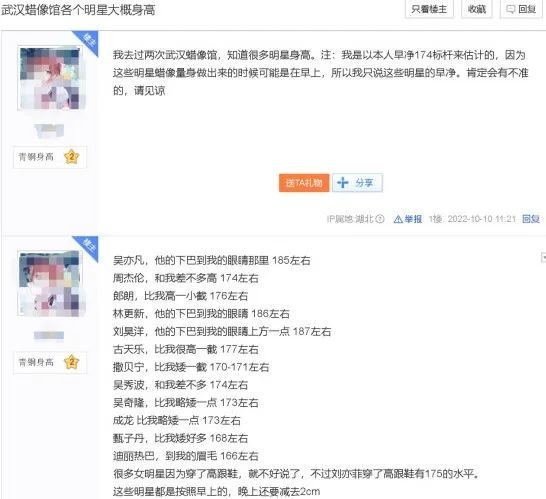Click the 收藏 button

pyautogui.click(x=476, y=9)
